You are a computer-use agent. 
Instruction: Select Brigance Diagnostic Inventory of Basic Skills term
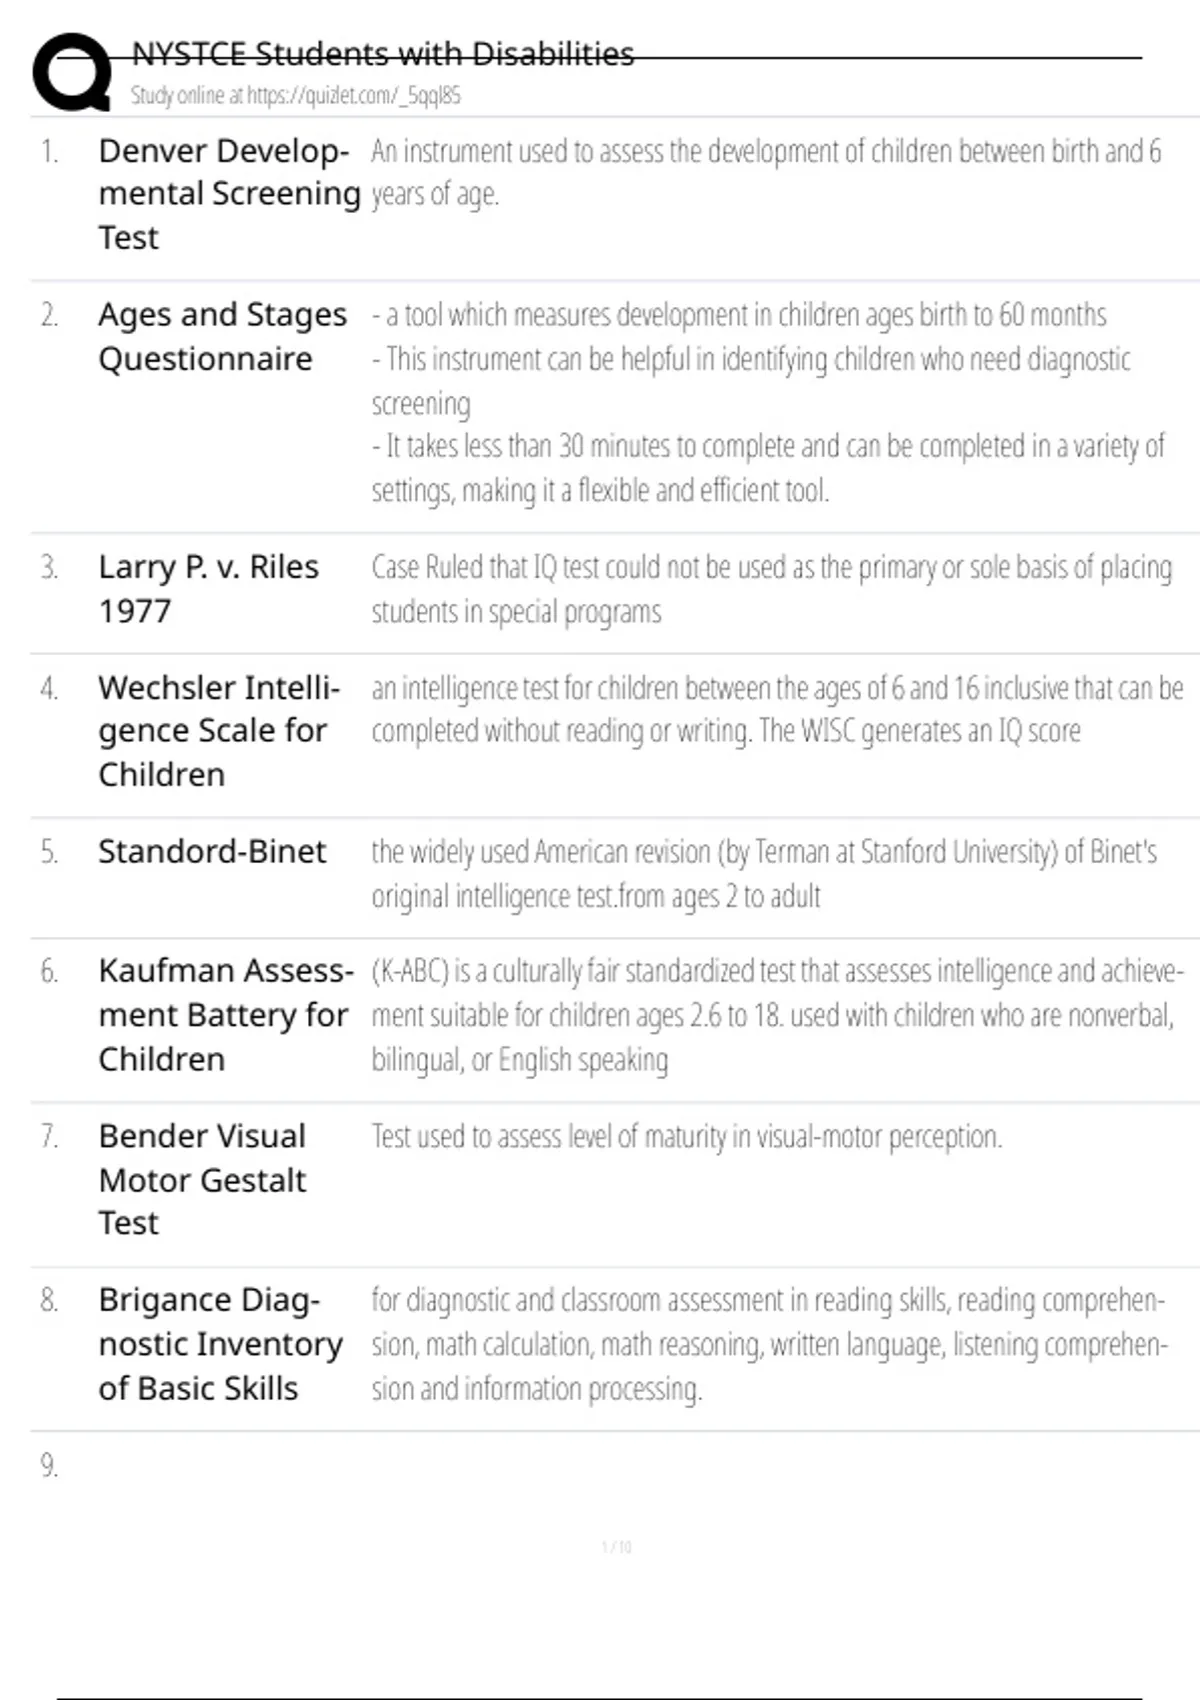click(x=220, y=1343)
